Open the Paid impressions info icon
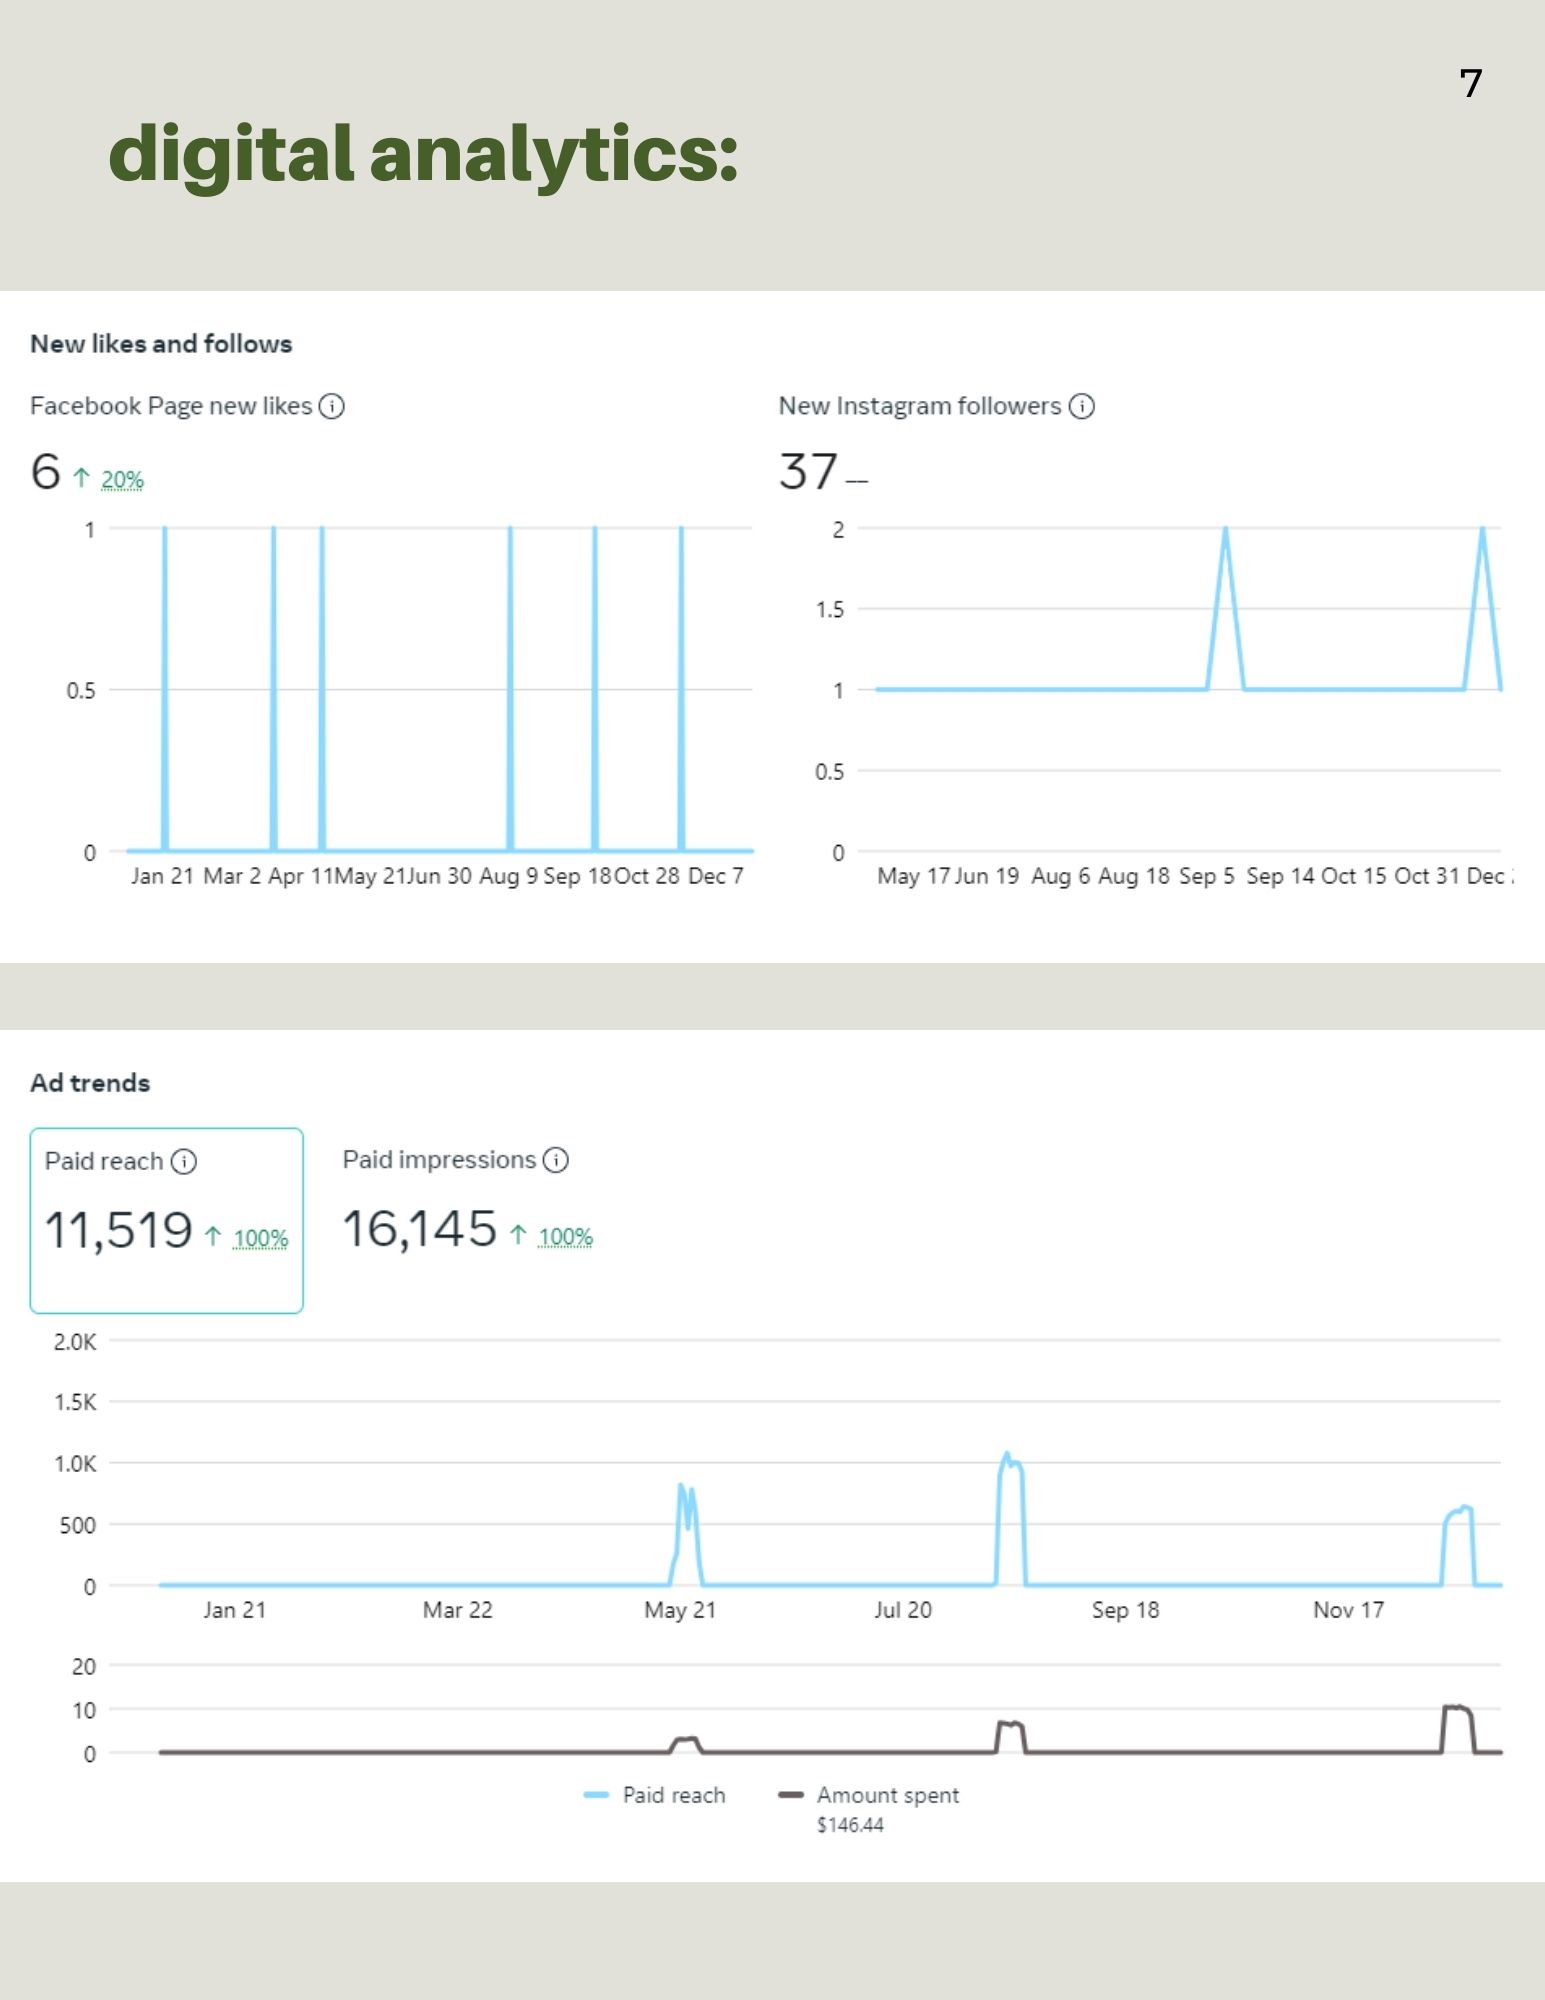Image resolution: width=1545 pixels, height=2000 pixels. [x=556, y=1160]
